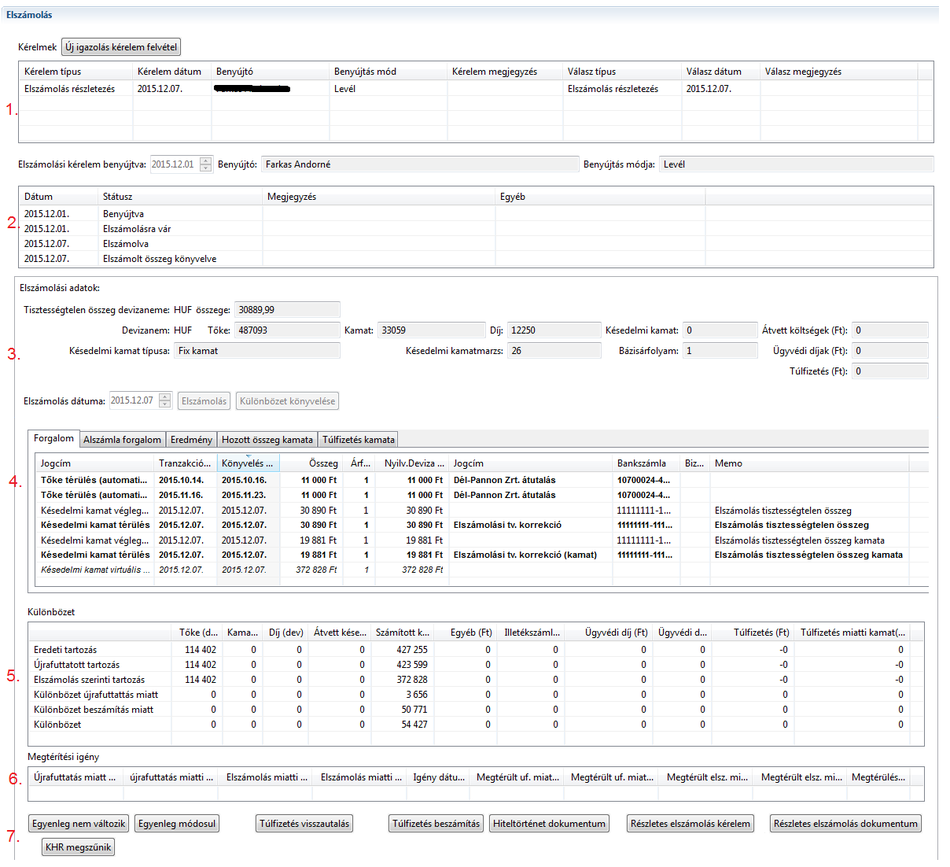The height and width of the screenshot is (867, 950).
Task: Click the 'Túlfizetés beszámítás' button
Action: pyautogui.click(x=435, y=824)
